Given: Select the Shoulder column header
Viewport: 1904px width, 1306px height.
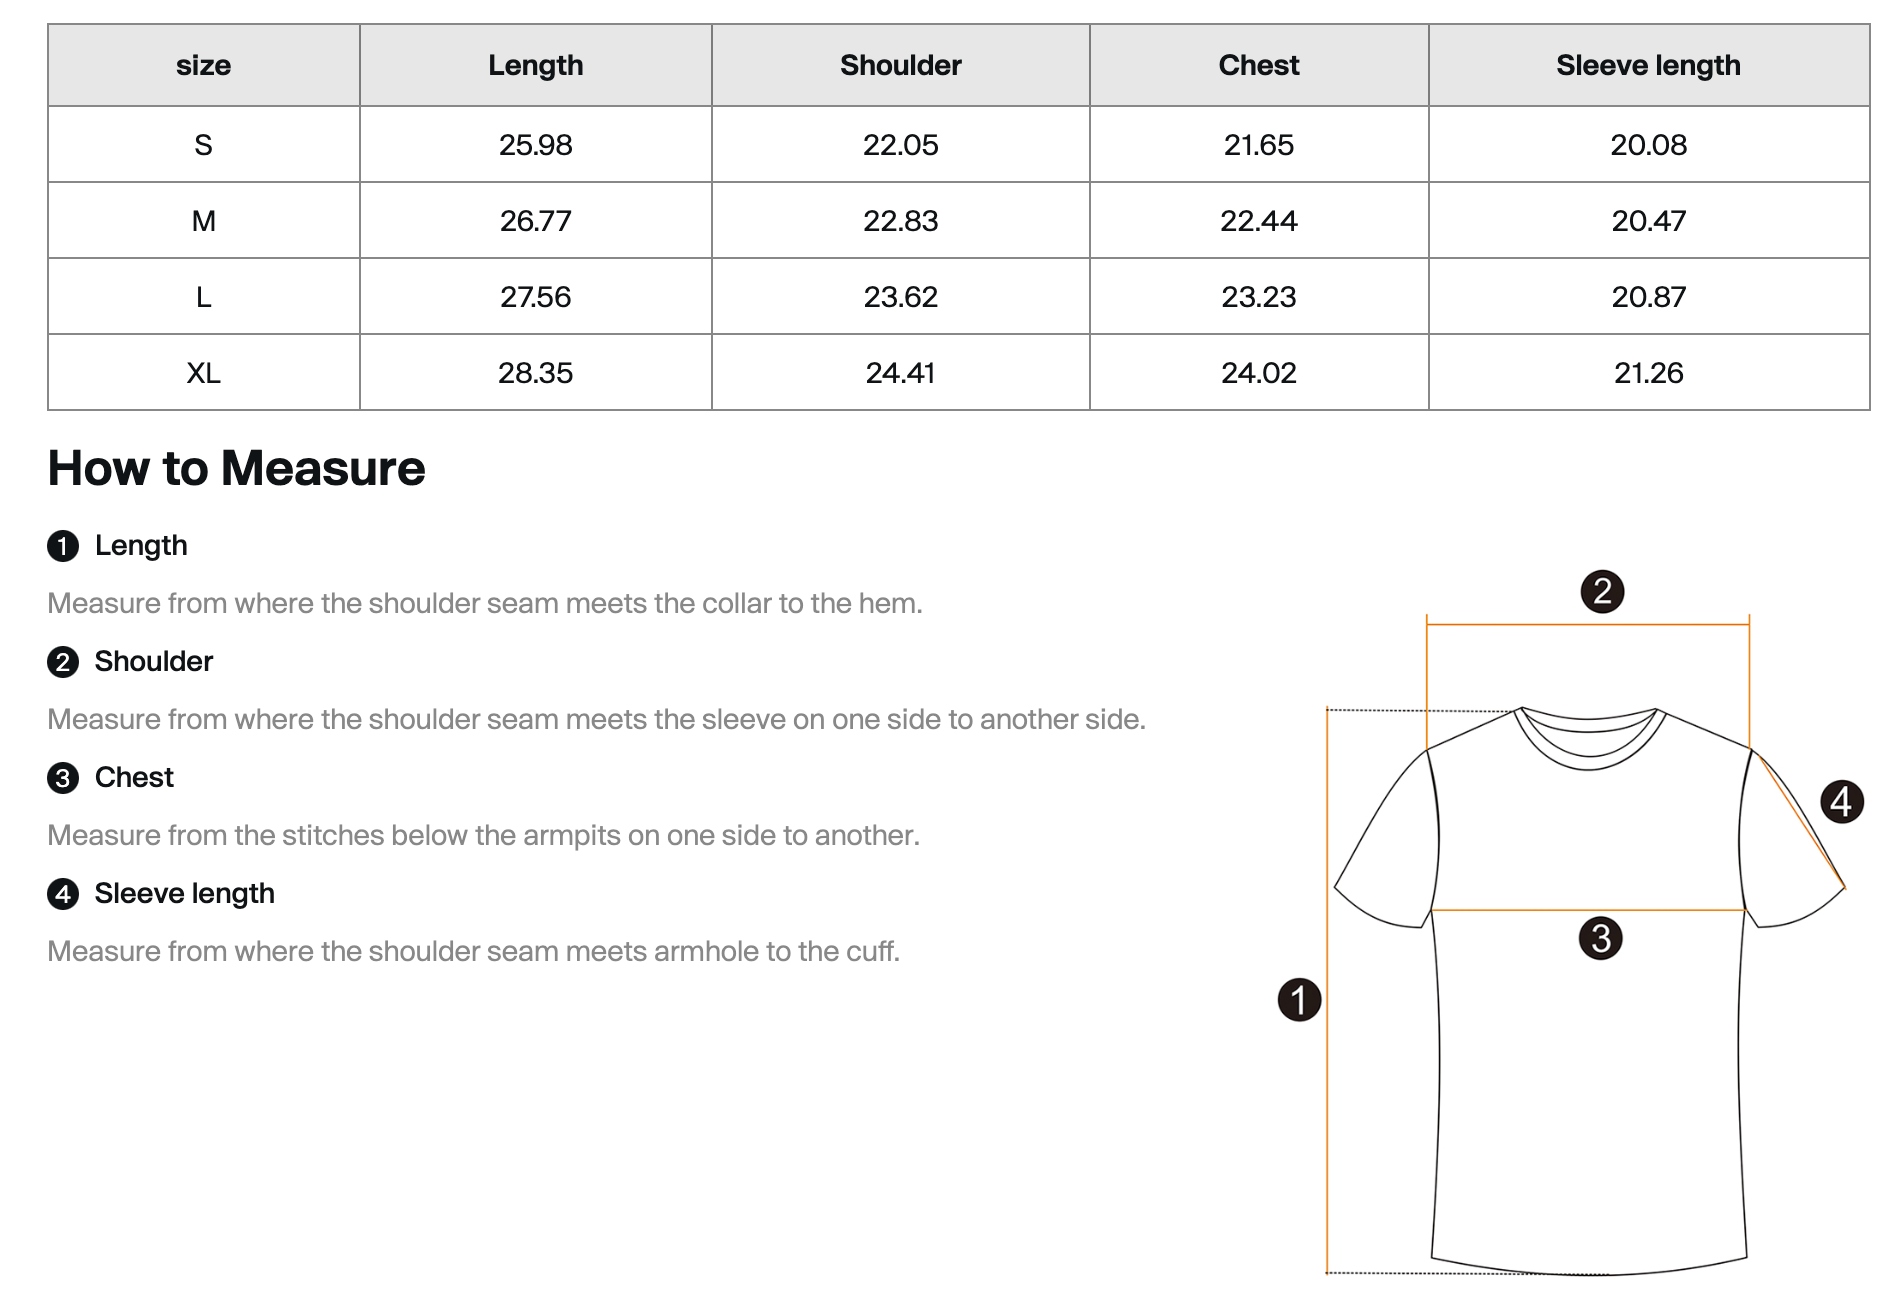Looking at the screenshot, I should 901,65.
